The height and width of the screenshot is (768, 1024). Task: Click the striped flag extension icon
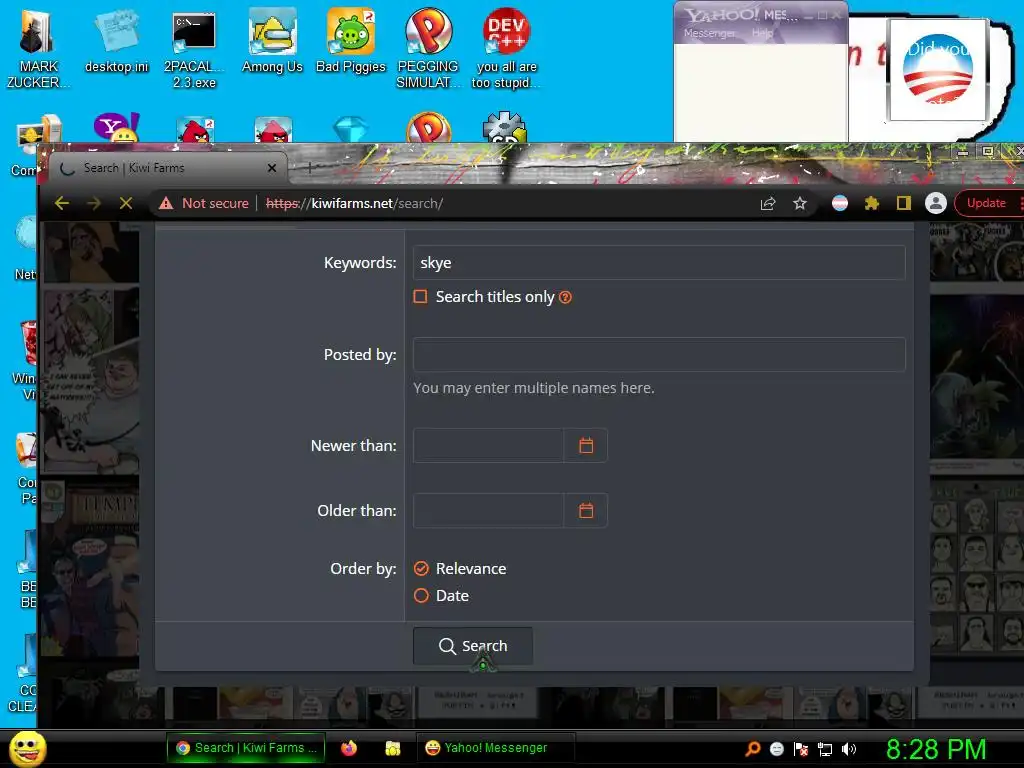tap(840, 203)
